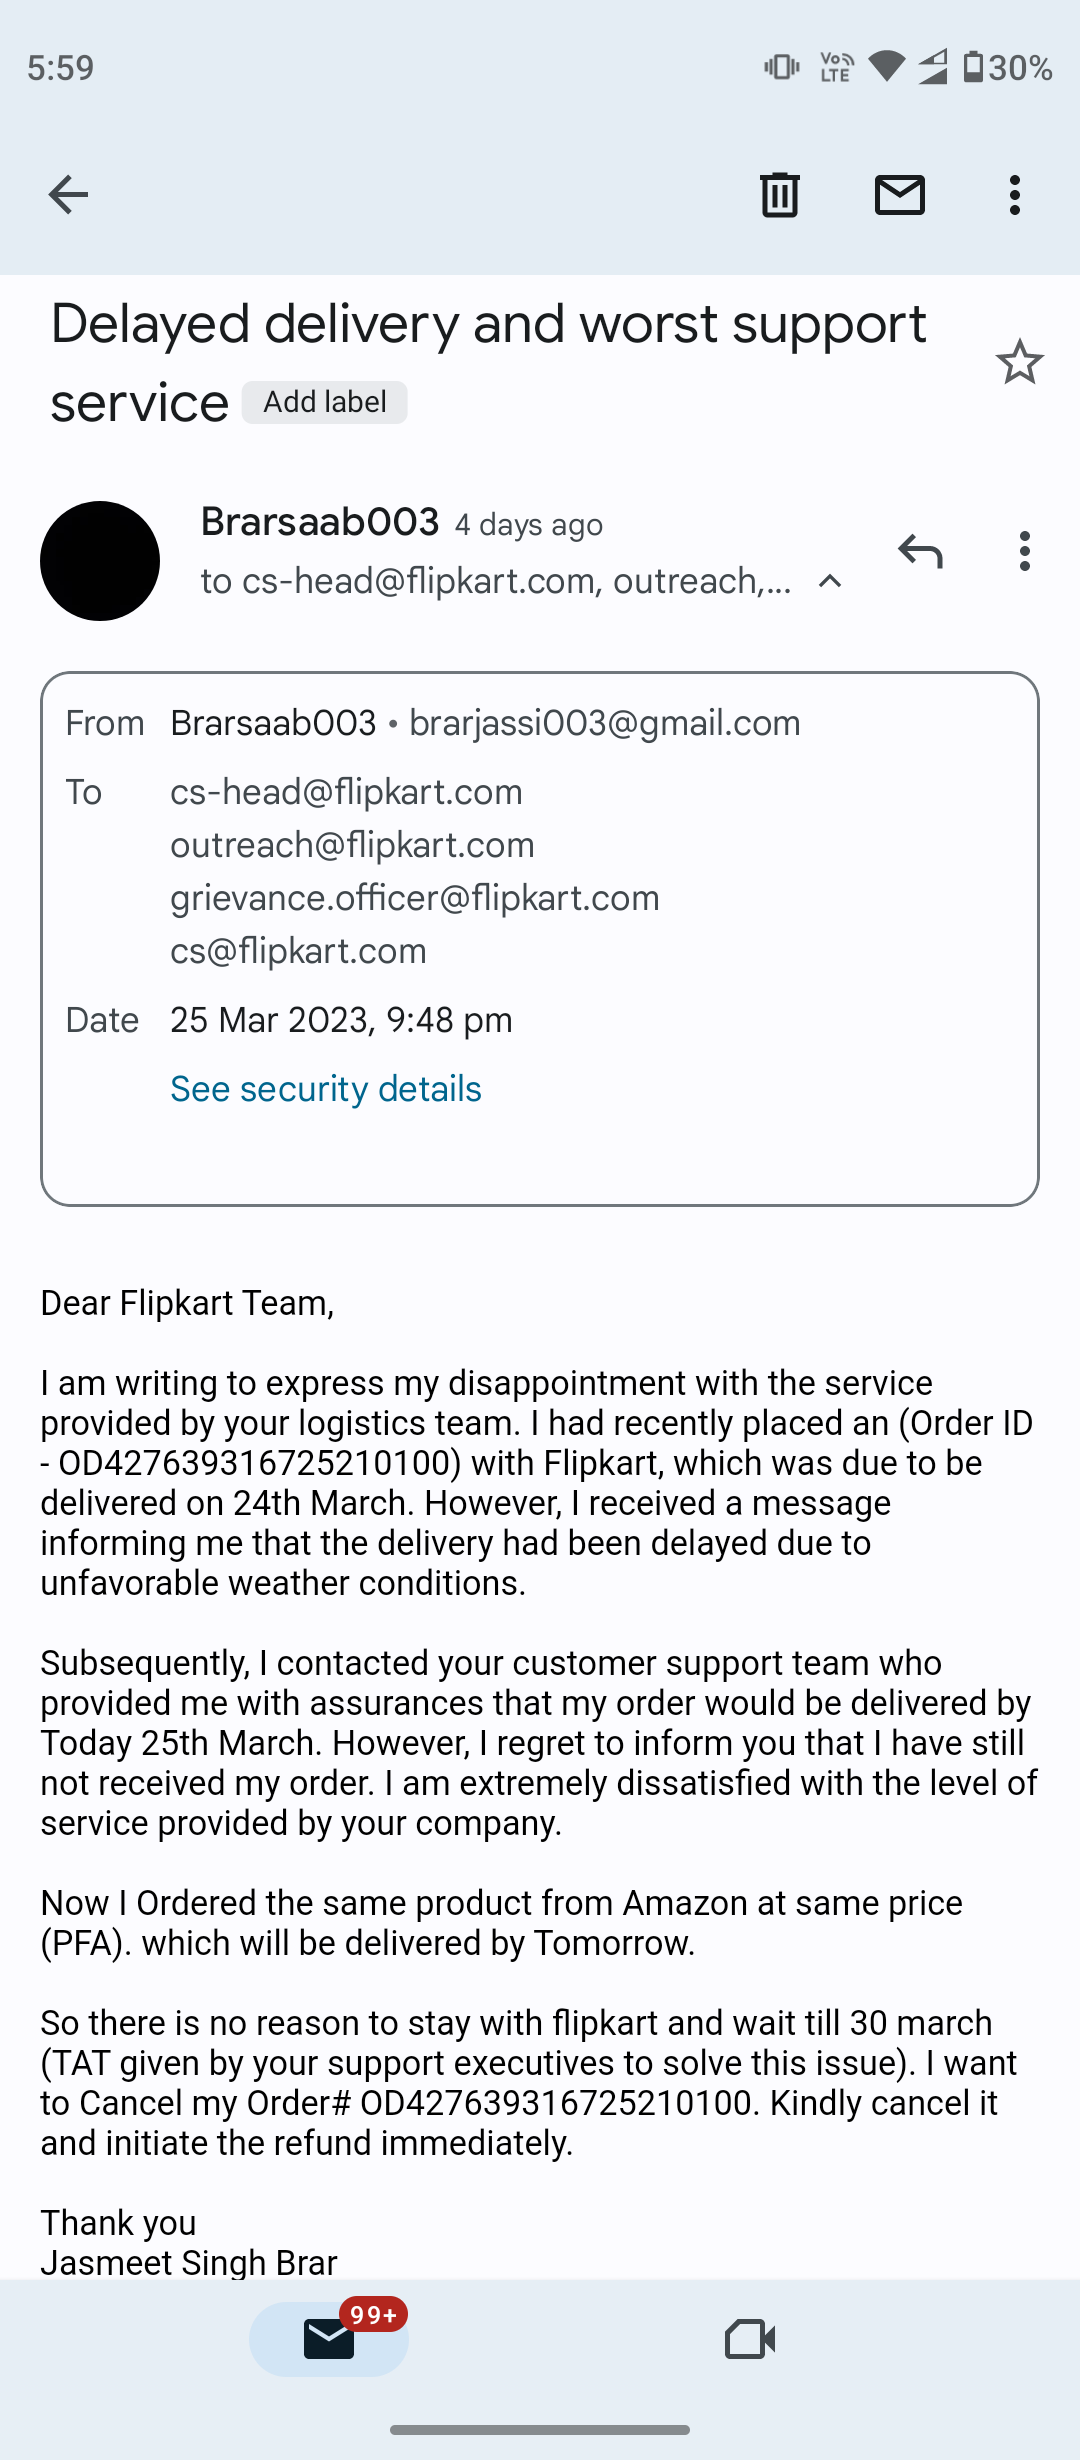Tap the black sender profile avatar
This screenshot has height=2460, width=1080.
[x=100, y=561]
